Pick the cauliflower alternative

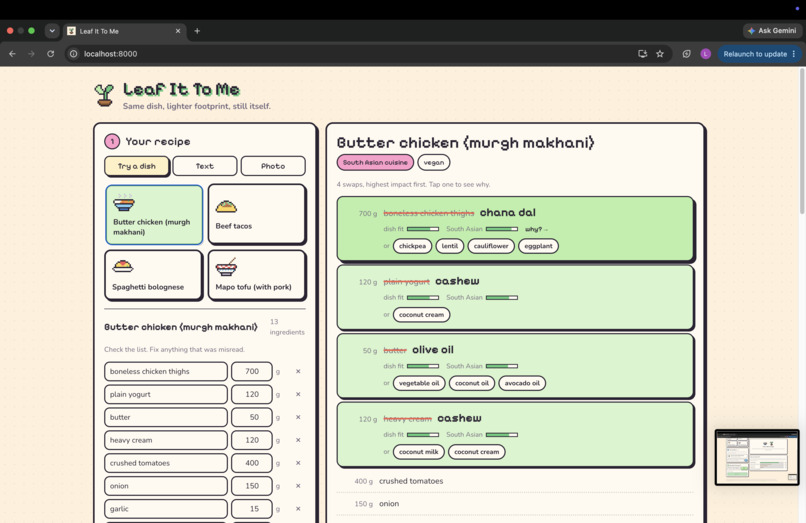click(x=491, y=246)
